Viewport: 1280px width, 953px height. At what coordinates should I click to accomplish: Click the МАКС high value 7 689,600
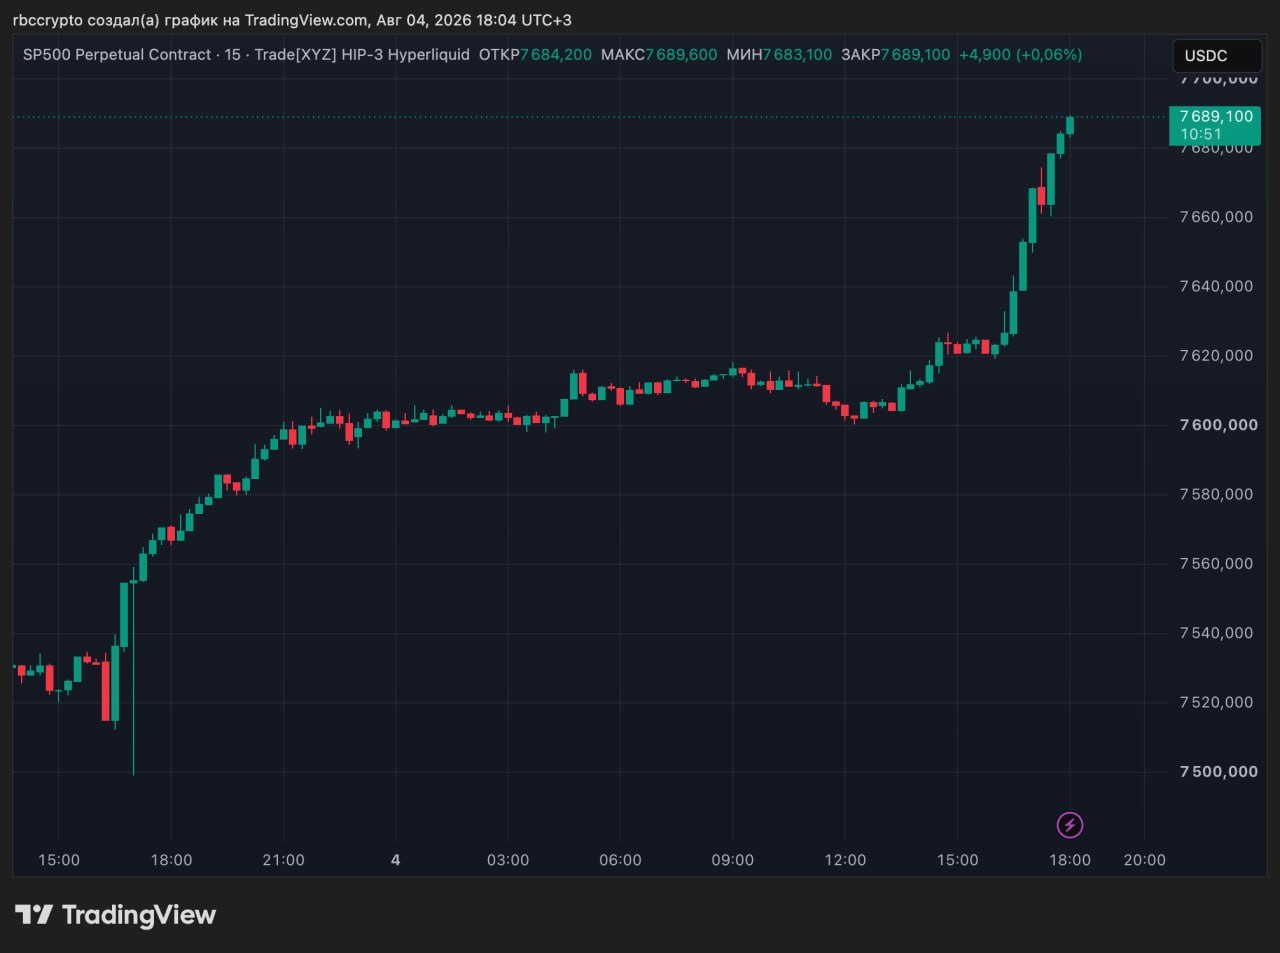(x=681, y=55)
